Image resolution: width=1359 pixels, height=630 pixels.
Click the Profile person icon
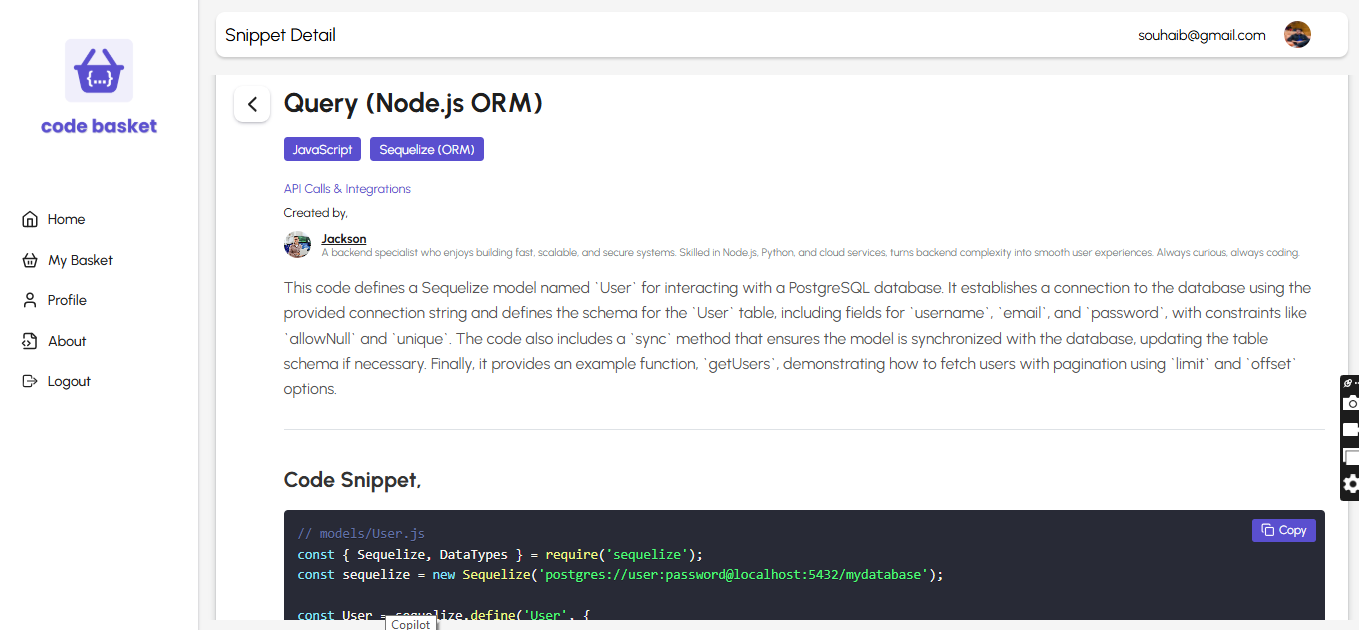tap(30, 300)
